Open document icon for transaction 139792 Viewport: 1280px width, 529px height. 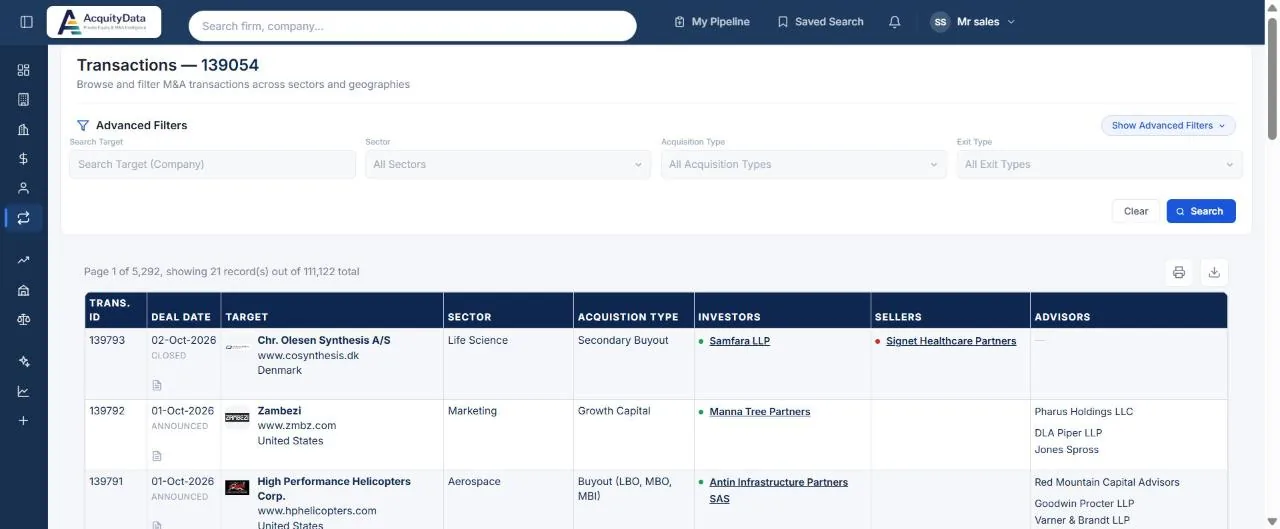[157, 456]
